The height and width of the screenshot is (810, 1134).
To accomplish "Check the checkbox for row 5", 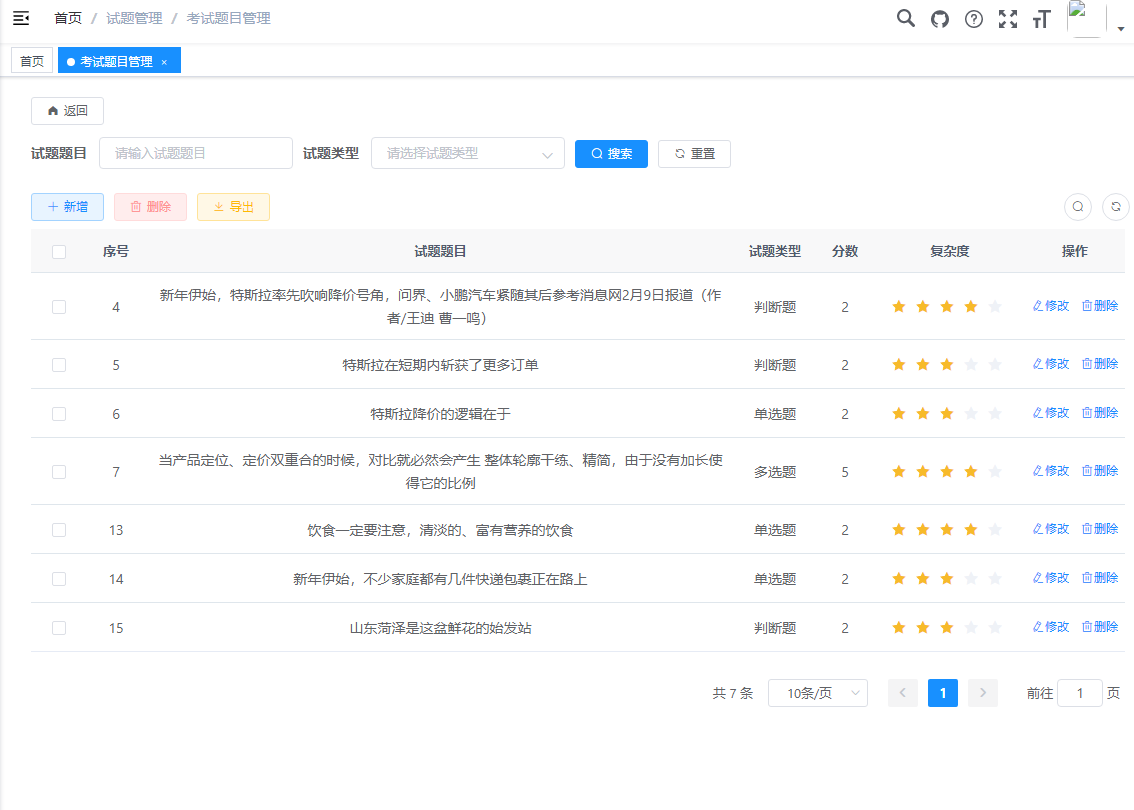I will point(59,364).
